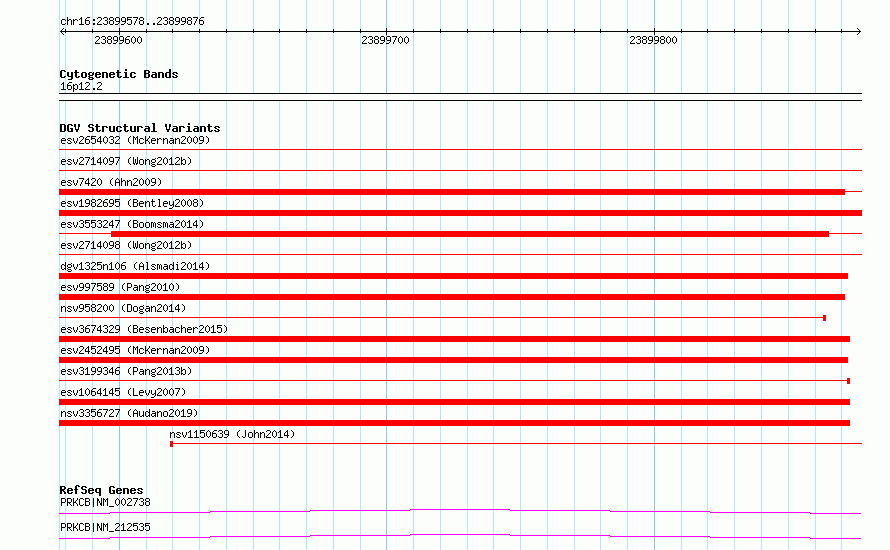This screenshot has height=550, width=890.
Task: Open the PRKCB|NM_212535 transcript label
Action: coord(105,527)
